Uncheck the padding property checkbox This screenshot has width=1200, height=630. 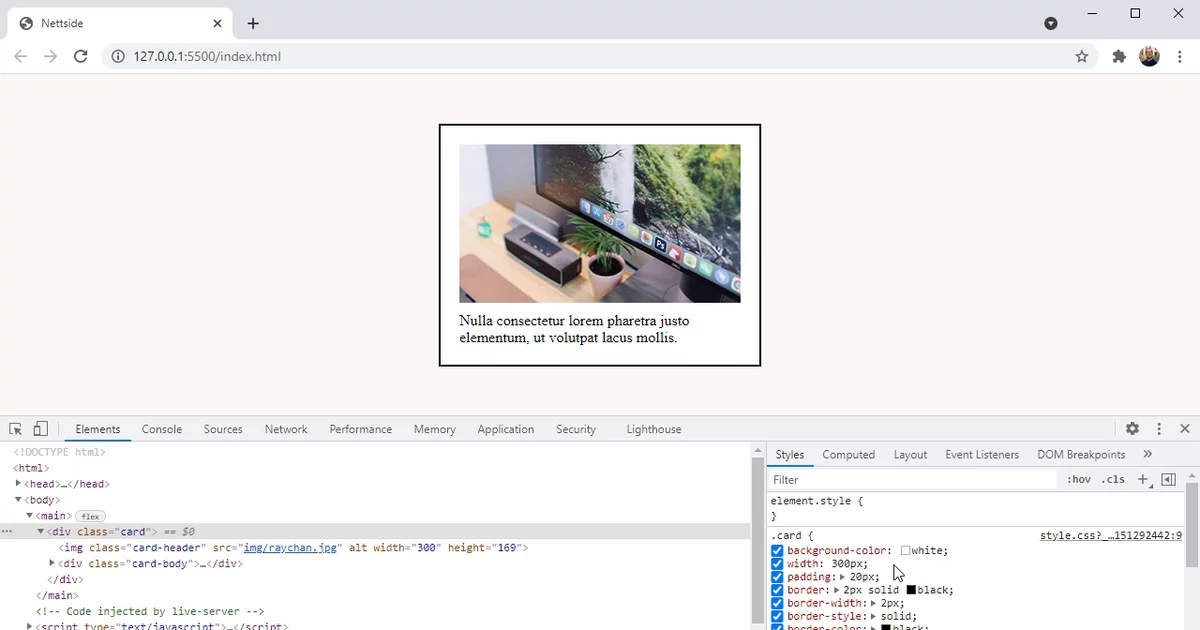[x=777, y=577]
